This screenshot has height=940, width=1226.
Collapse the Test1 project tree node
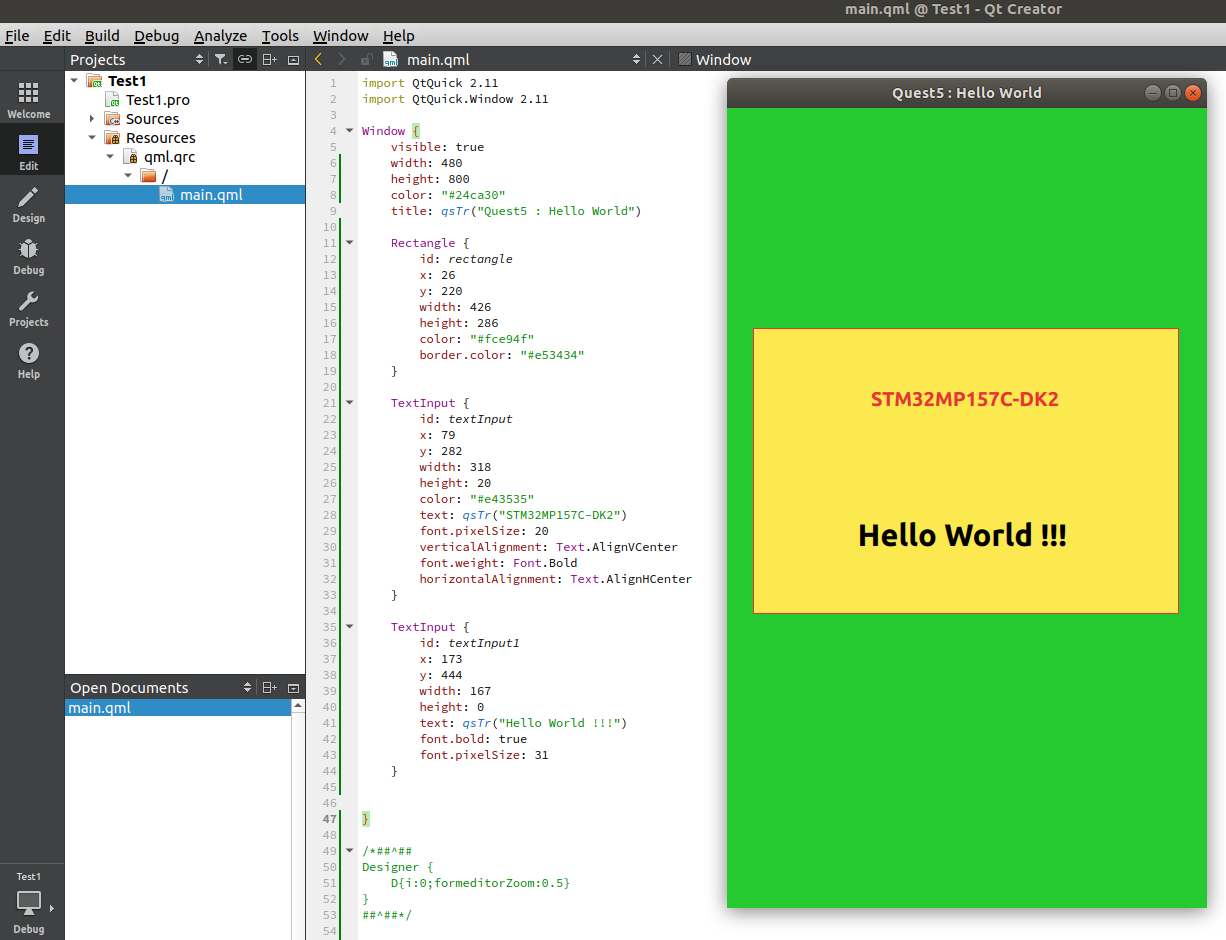click(74, 81)
